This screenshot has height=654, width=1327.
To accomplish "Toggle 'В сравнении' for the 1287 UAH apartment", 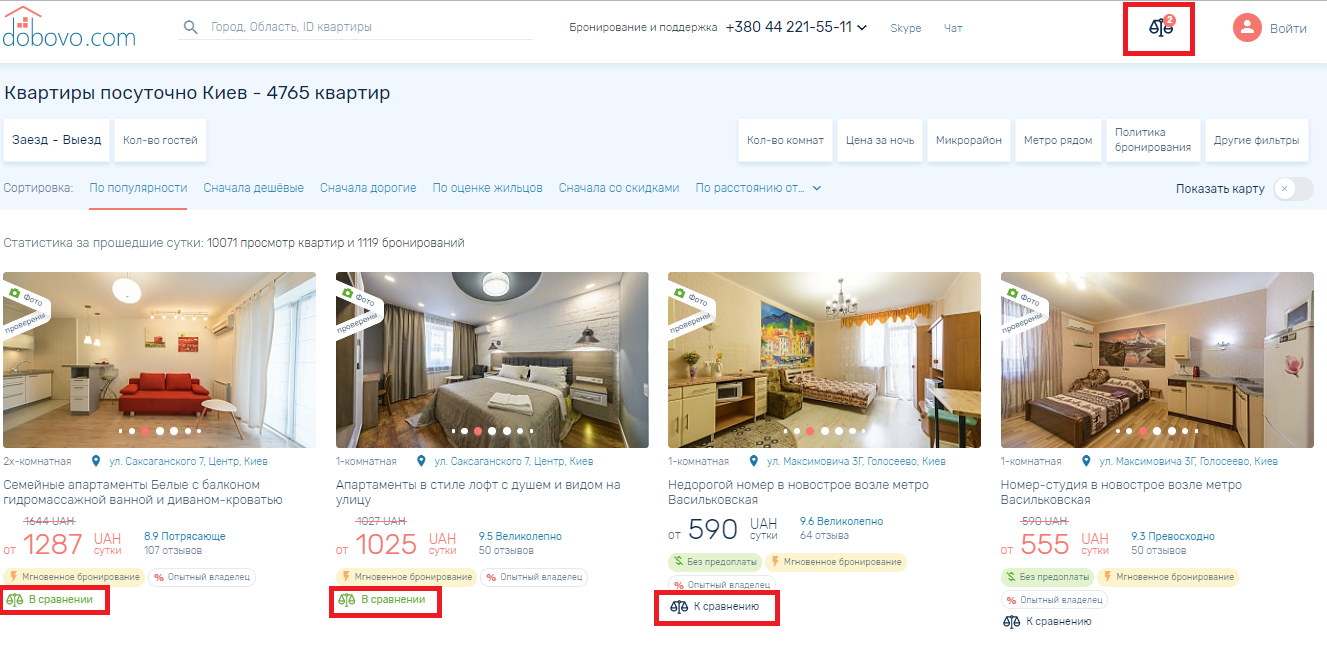I will (x=49, y=600).
